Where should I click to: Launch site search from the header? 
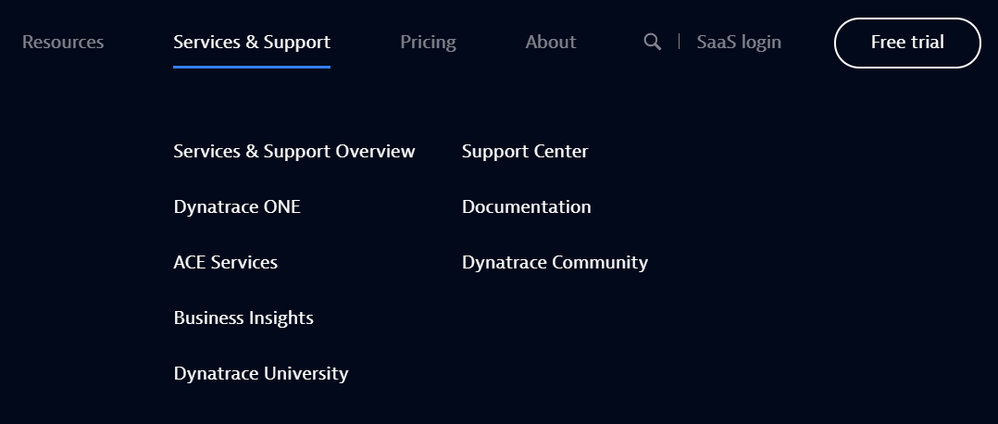click(x=652, y=42)
